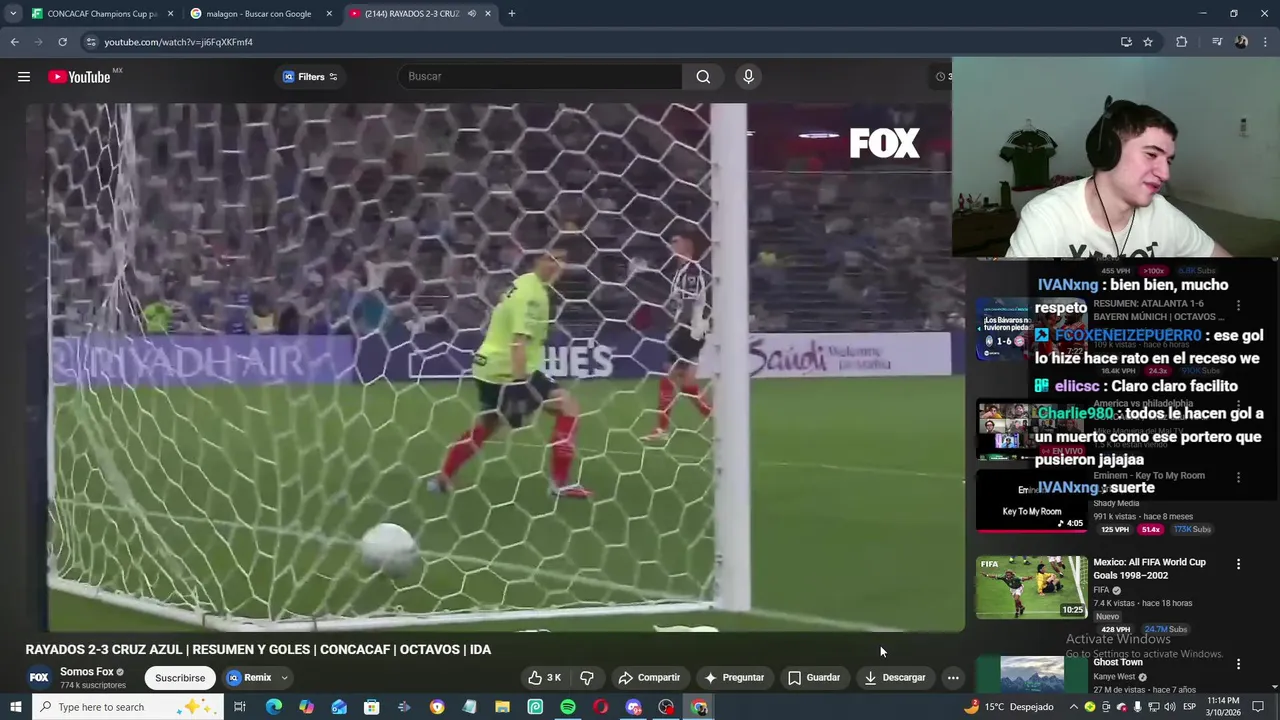Click the youtube.com address bar URL
The width and height of the screenshot is (1280, 720).
click(178, 42)
